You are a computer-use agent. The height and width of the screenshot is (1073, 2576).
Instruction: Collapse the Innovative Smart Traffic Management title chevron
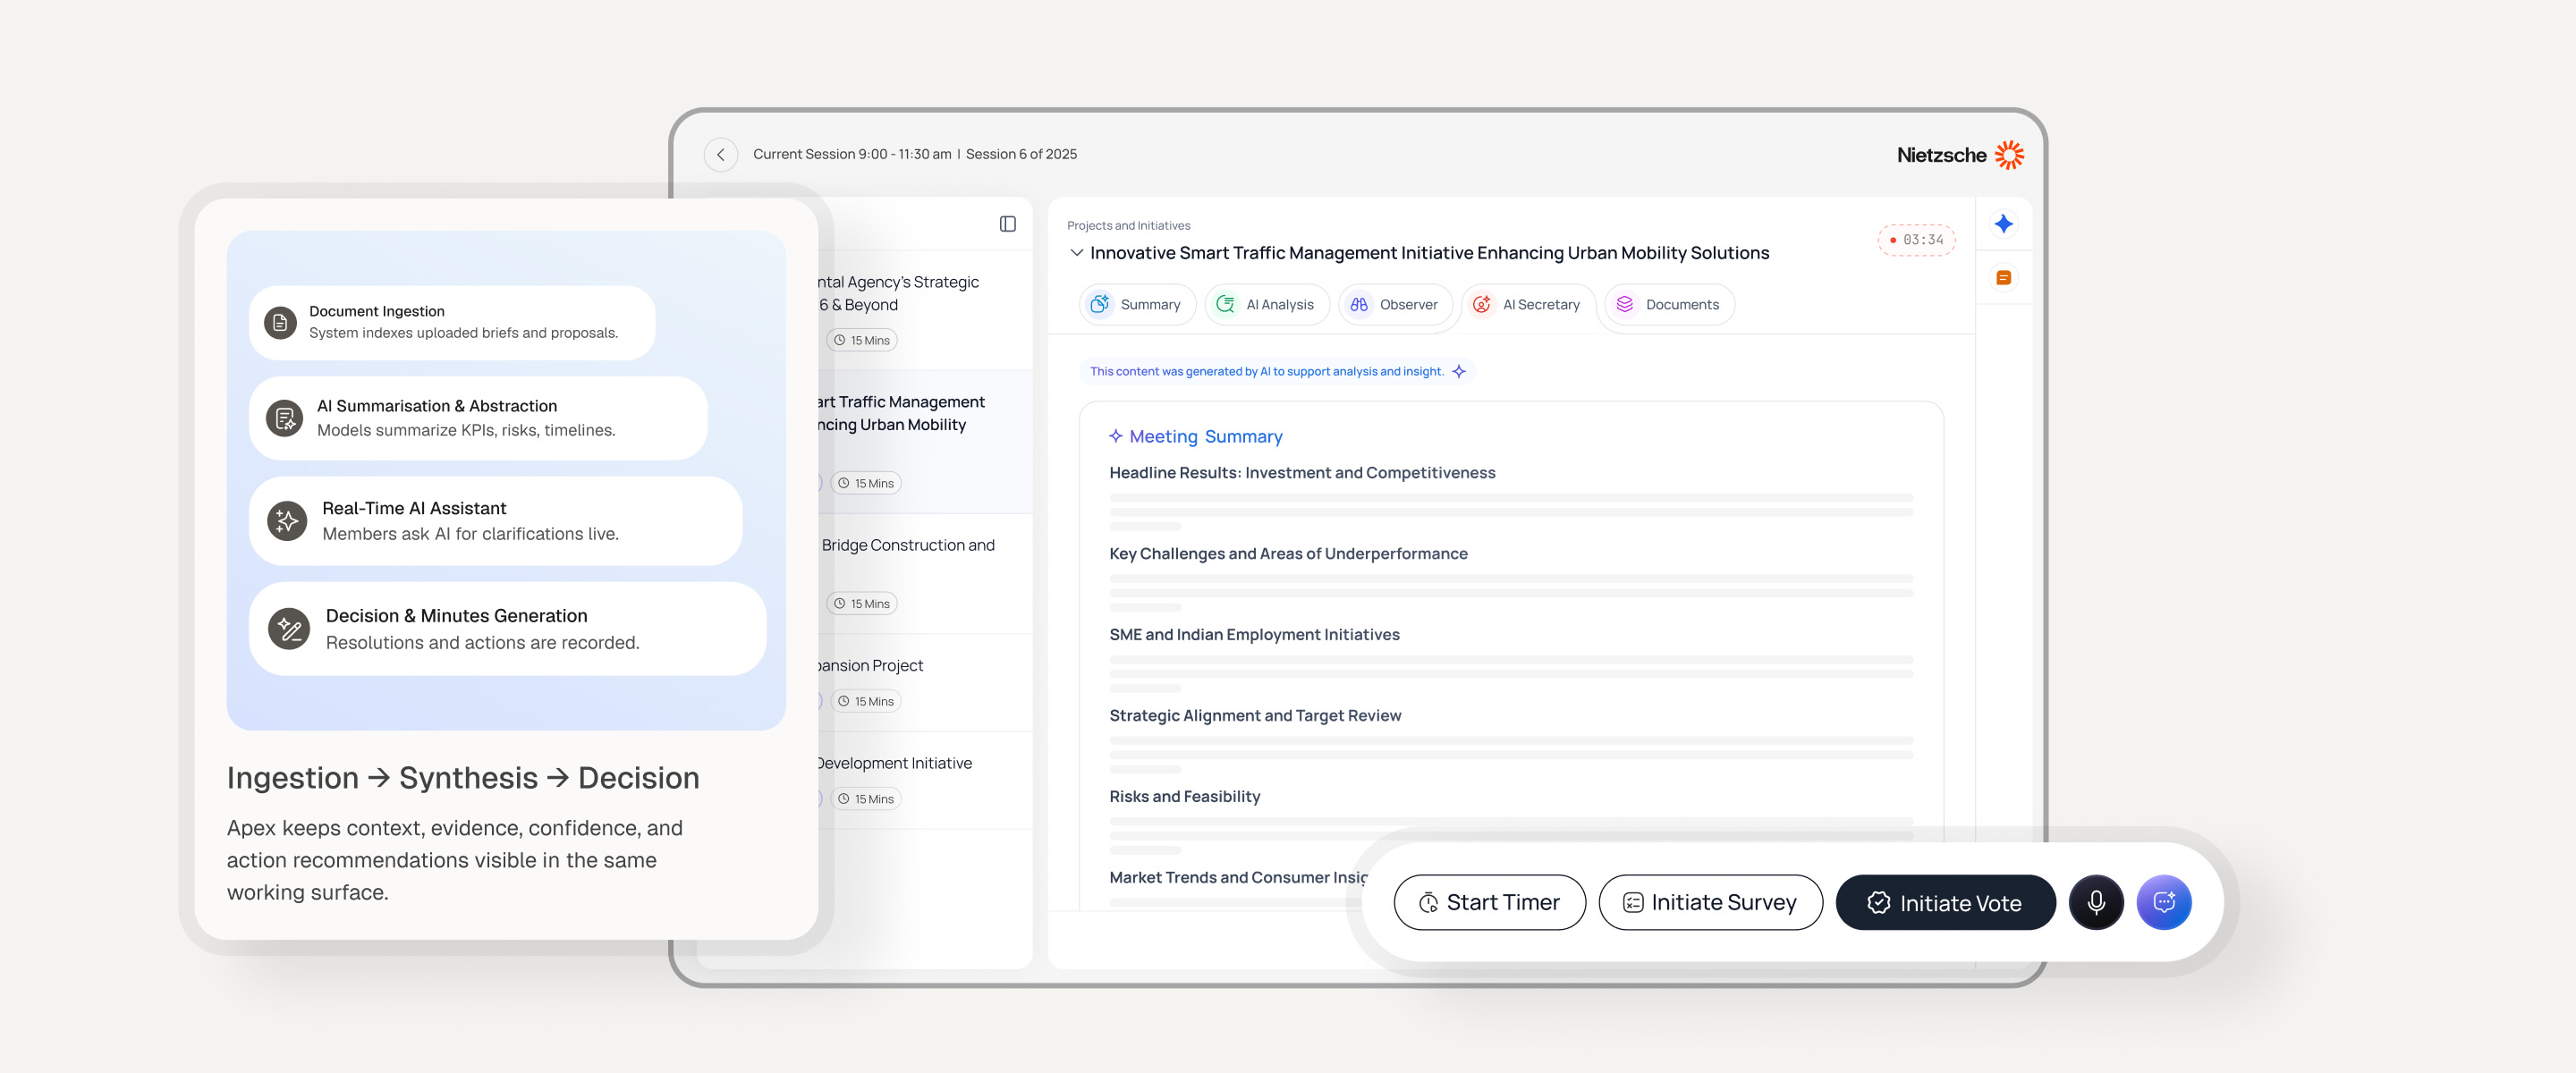[x=1076, y=253]
